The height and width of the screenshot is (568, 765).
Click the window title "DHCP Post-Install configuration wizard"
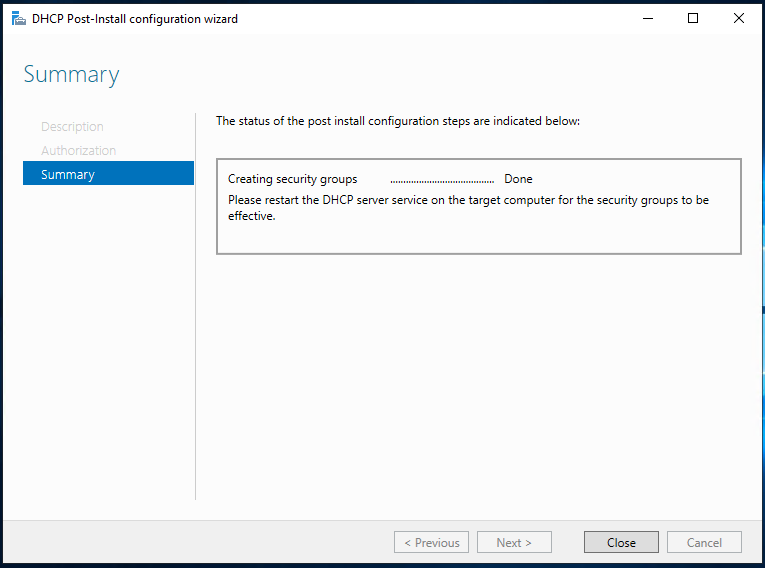[x=135, y=18]
